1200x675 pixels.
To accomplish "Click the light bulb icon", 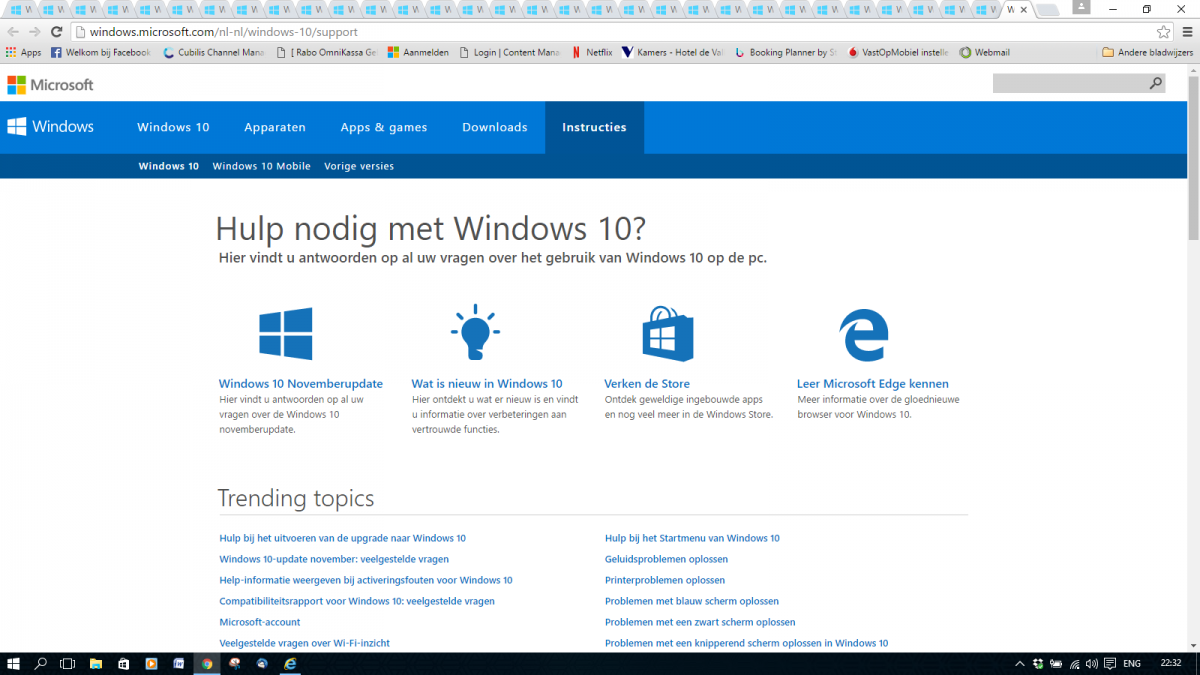I will (x=475, y=332).
